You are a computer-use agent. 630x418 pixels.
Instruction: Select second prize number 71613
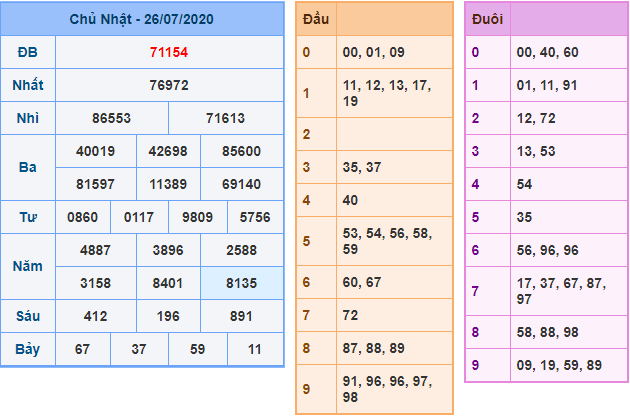(225, 118)
